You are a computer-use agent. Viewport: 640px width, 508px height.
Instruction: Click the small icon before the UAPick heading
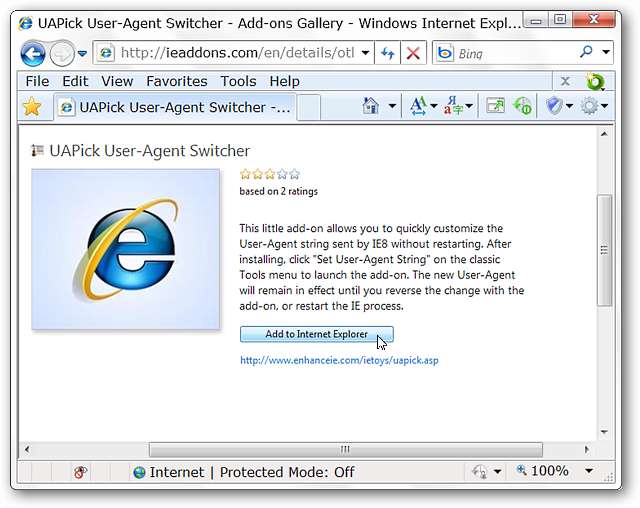coord(38,151)
